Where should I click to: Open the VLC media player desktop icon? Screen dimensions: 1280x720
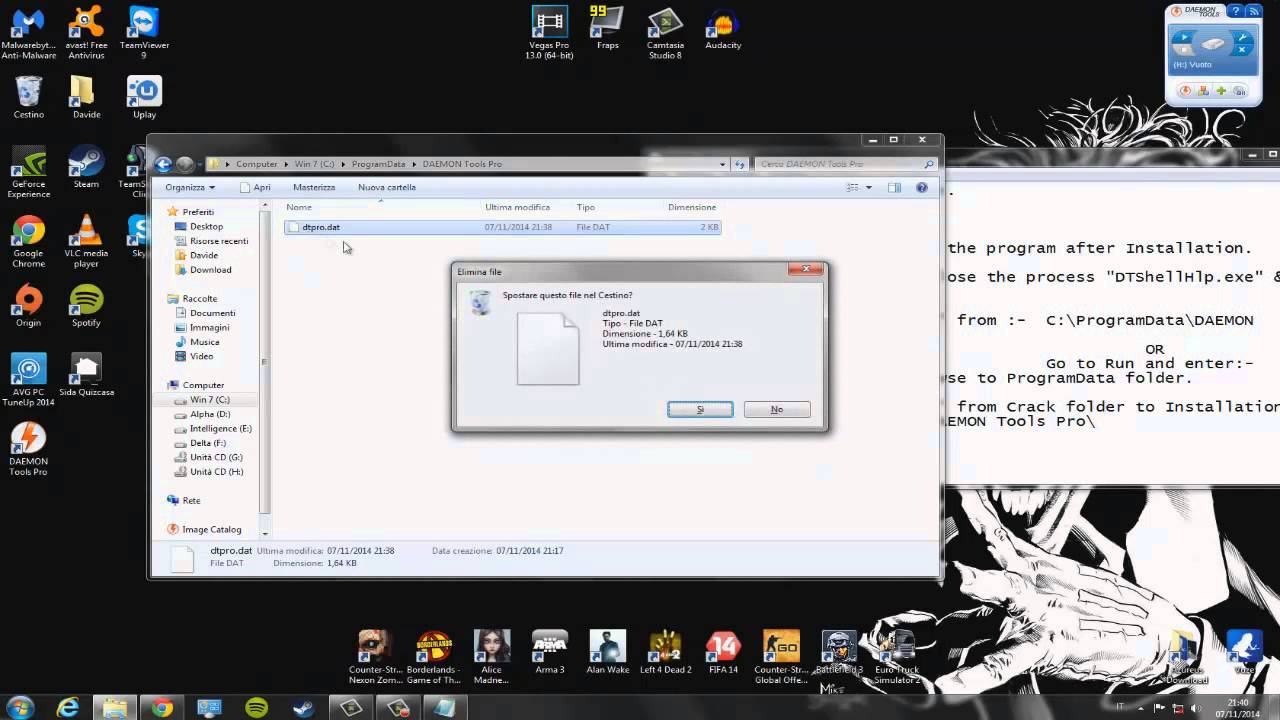pos(86,242)
